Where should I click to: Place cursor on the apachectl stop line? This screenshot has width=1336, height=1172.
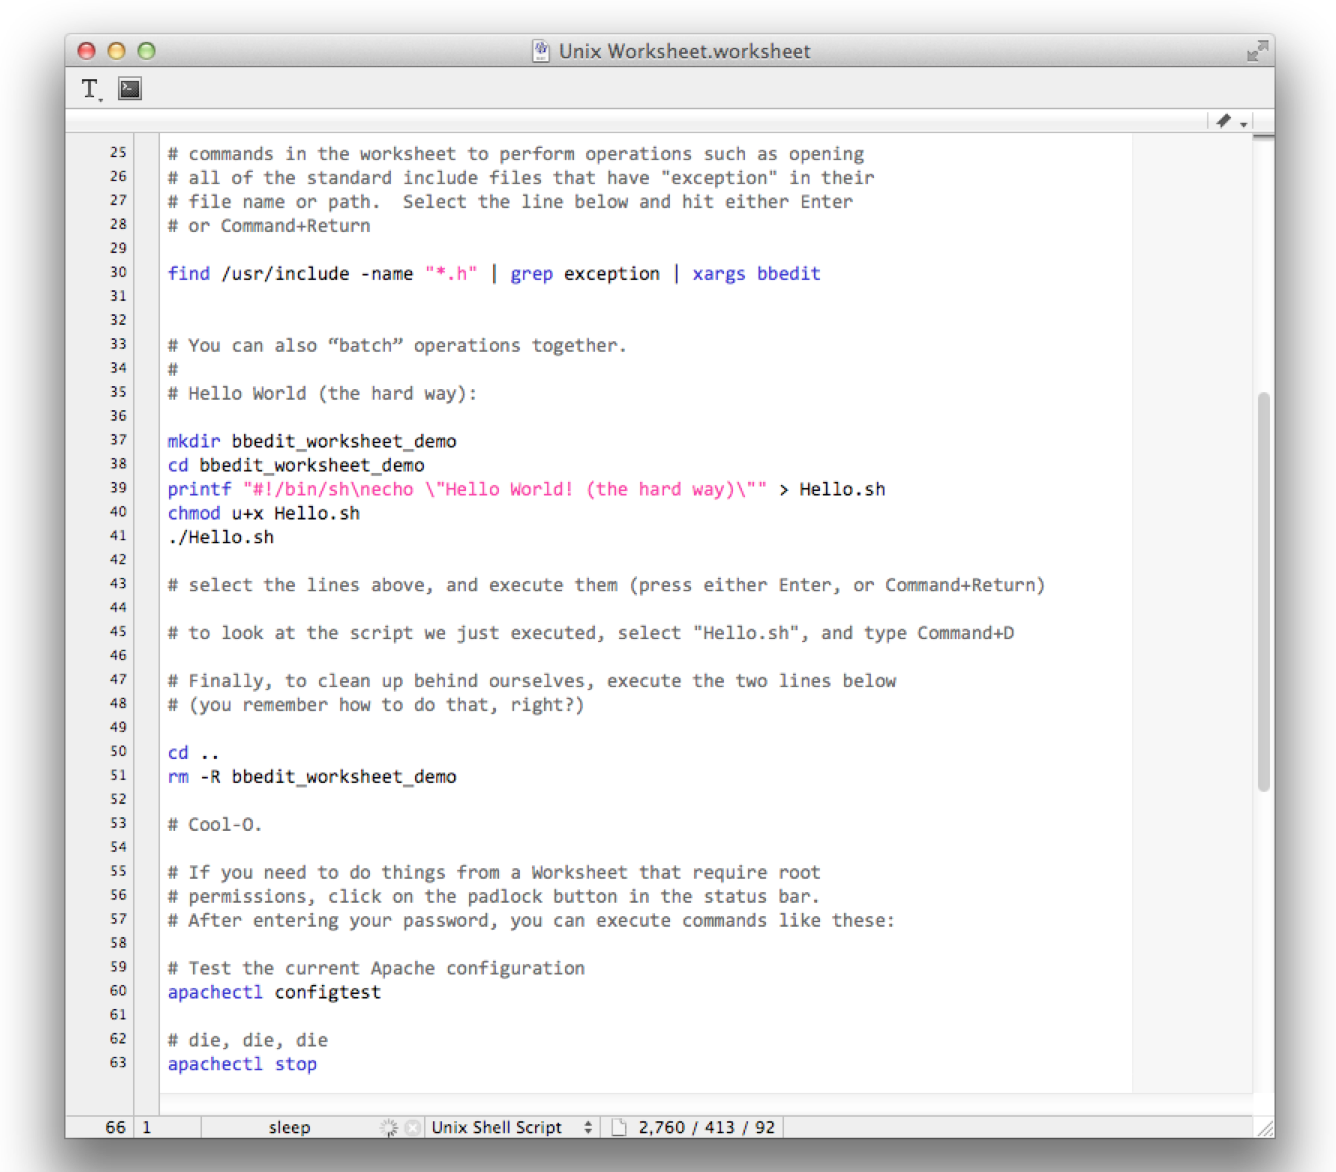(x=242, y=1064)
